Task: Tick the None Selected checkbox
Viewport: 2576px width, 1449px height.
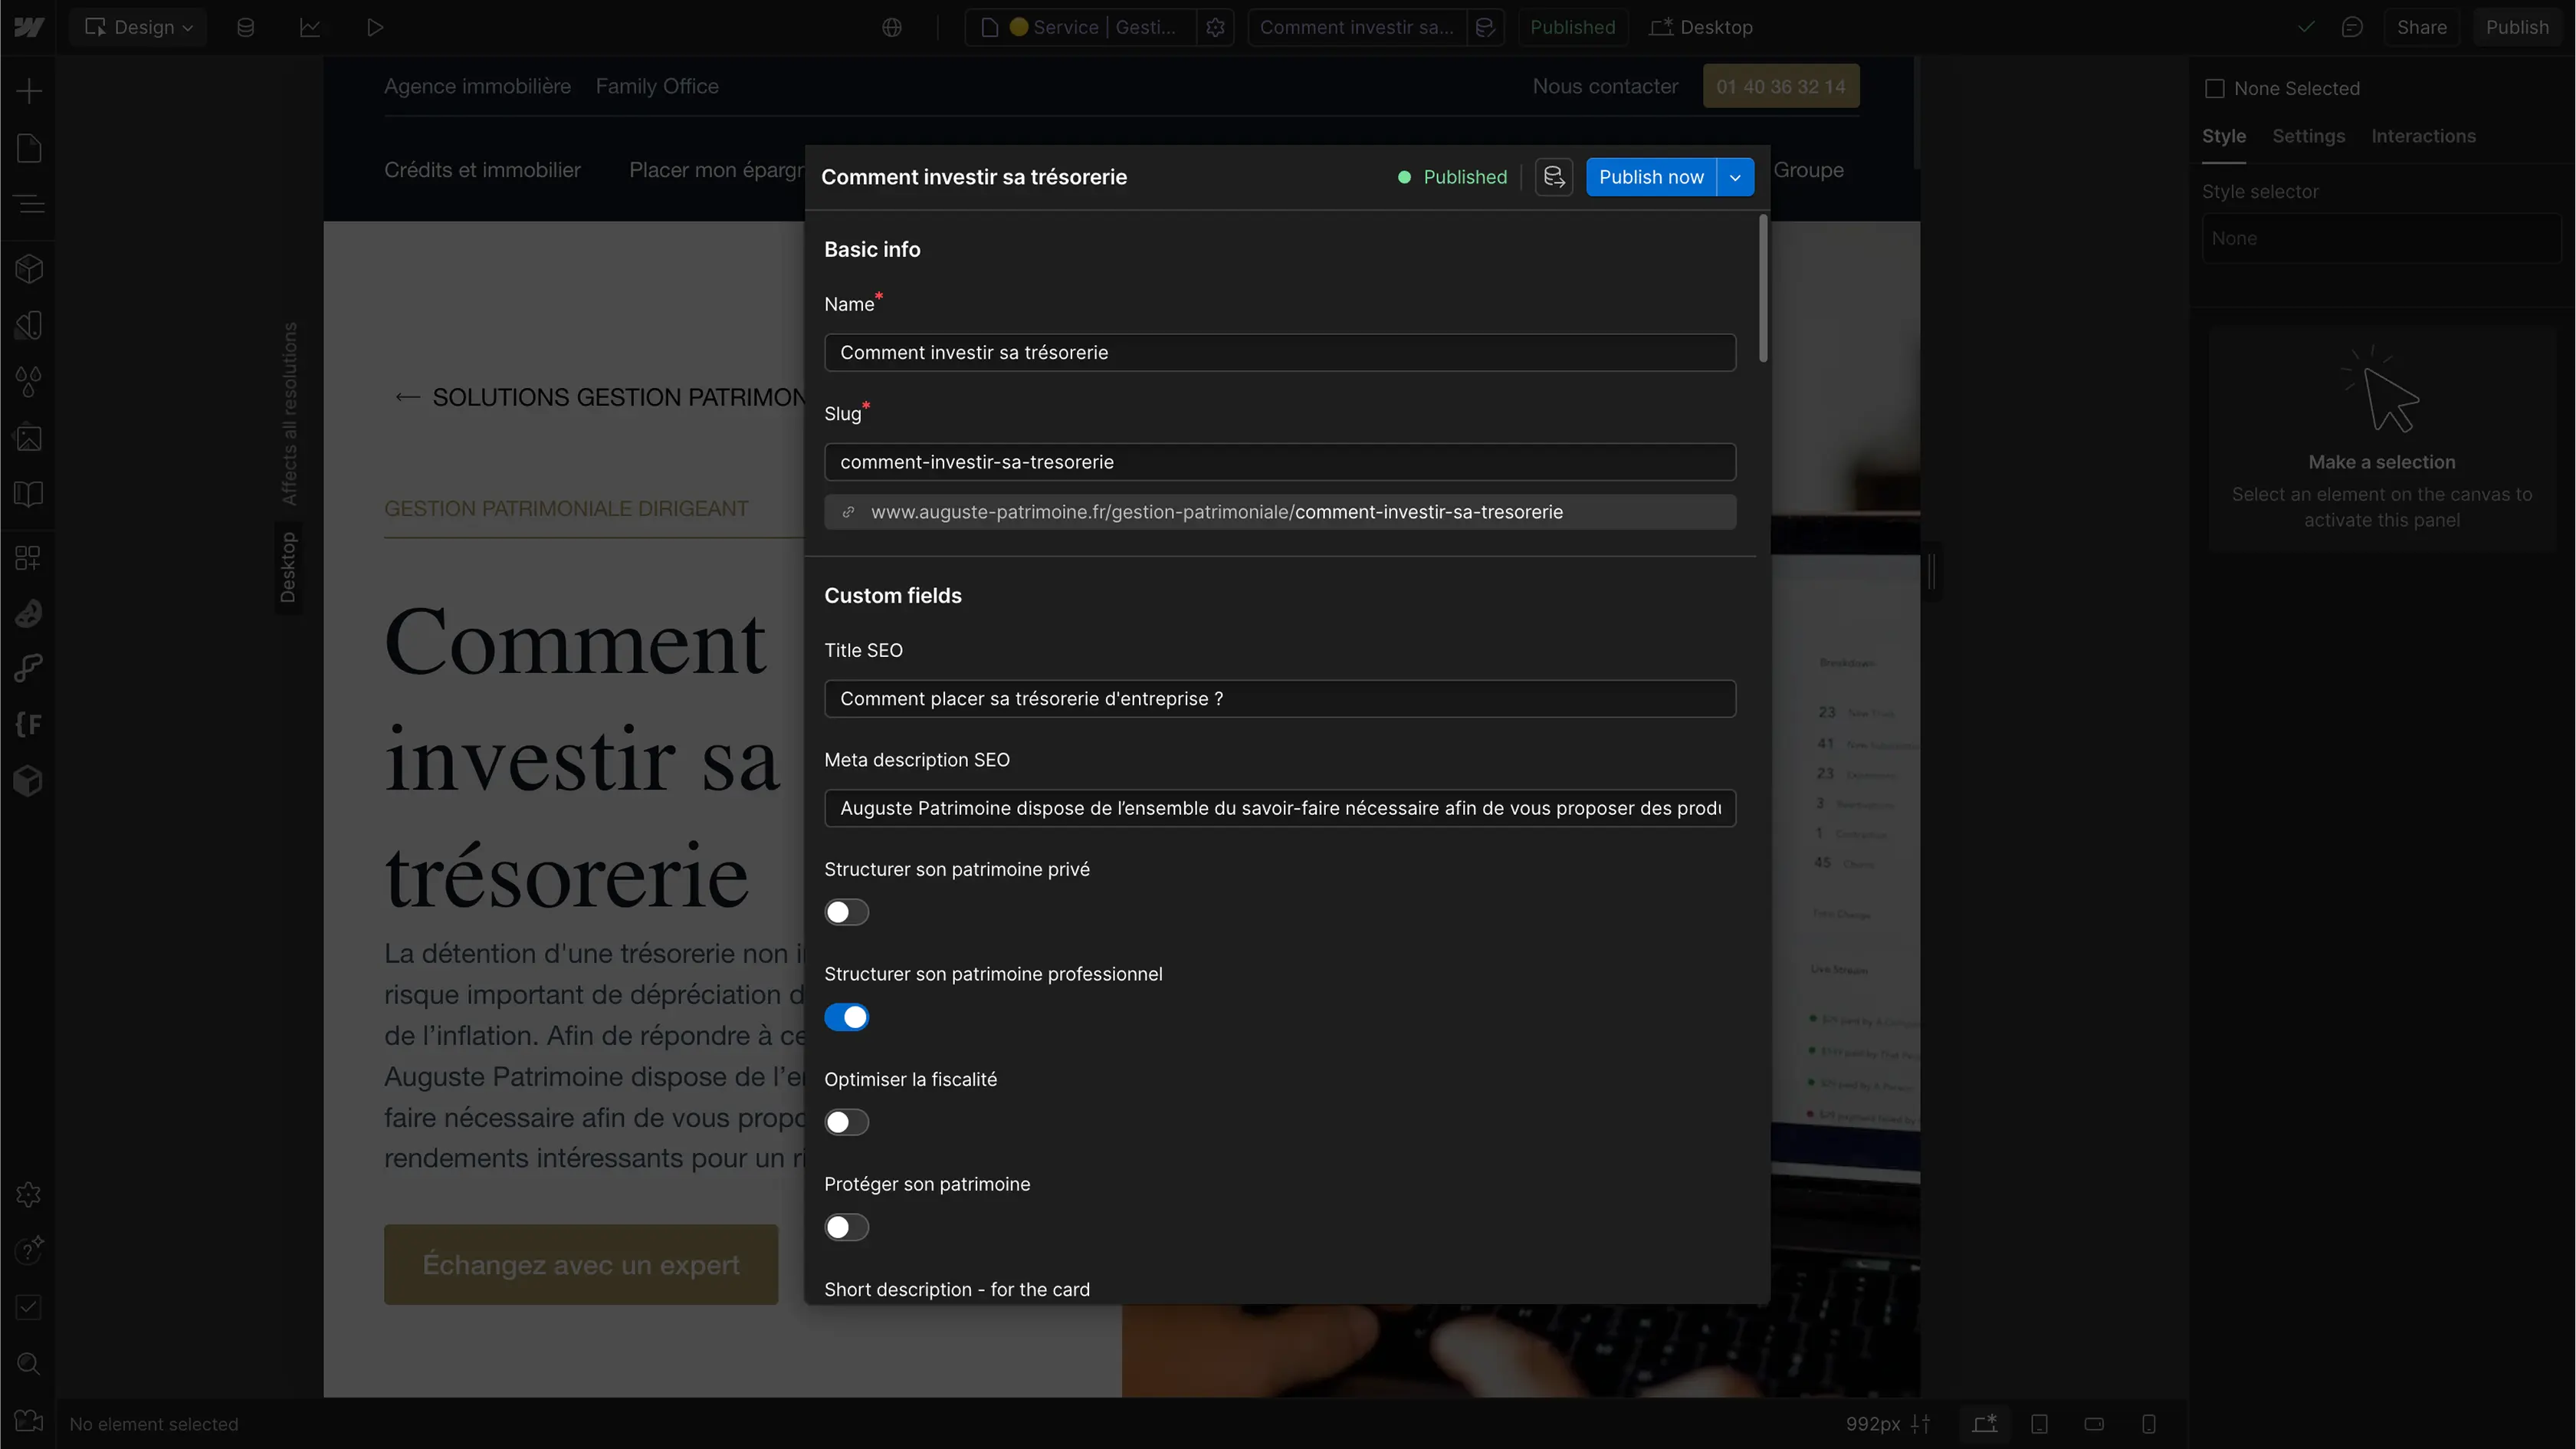Action: [x=2215, y=89]
